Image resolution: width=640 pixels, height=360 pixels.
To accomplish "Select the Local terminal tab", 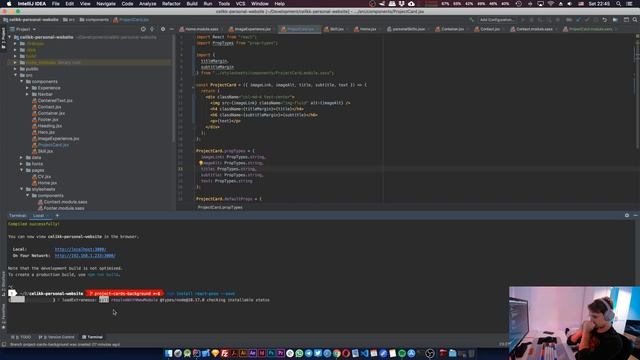I will click(x=38, y=216).
